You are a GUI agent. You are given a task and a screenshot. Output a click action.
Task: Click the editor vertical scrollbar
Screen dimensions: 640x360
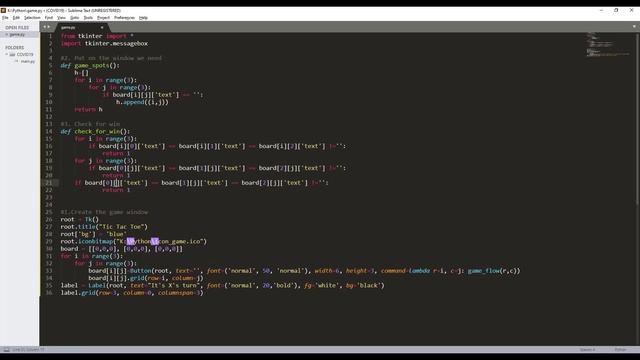point(637,118)
